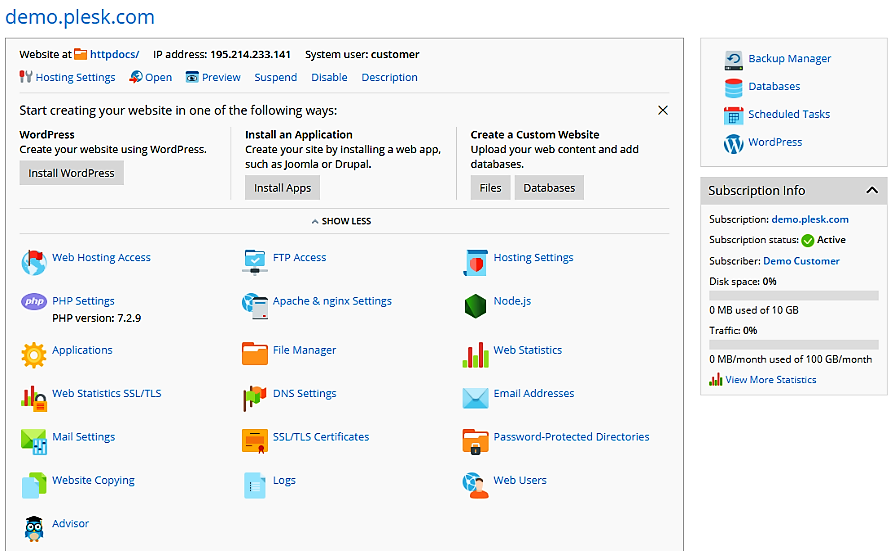Click the Hosting Settings shield icon in grid

pyautogui.click(x=475, y=263)
